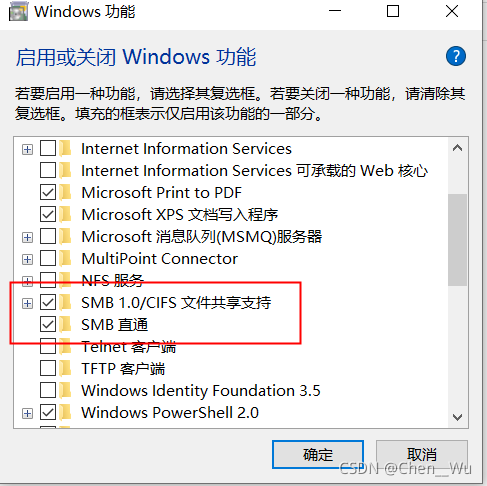Select the NFS 服务 list entry

point(113,281)
